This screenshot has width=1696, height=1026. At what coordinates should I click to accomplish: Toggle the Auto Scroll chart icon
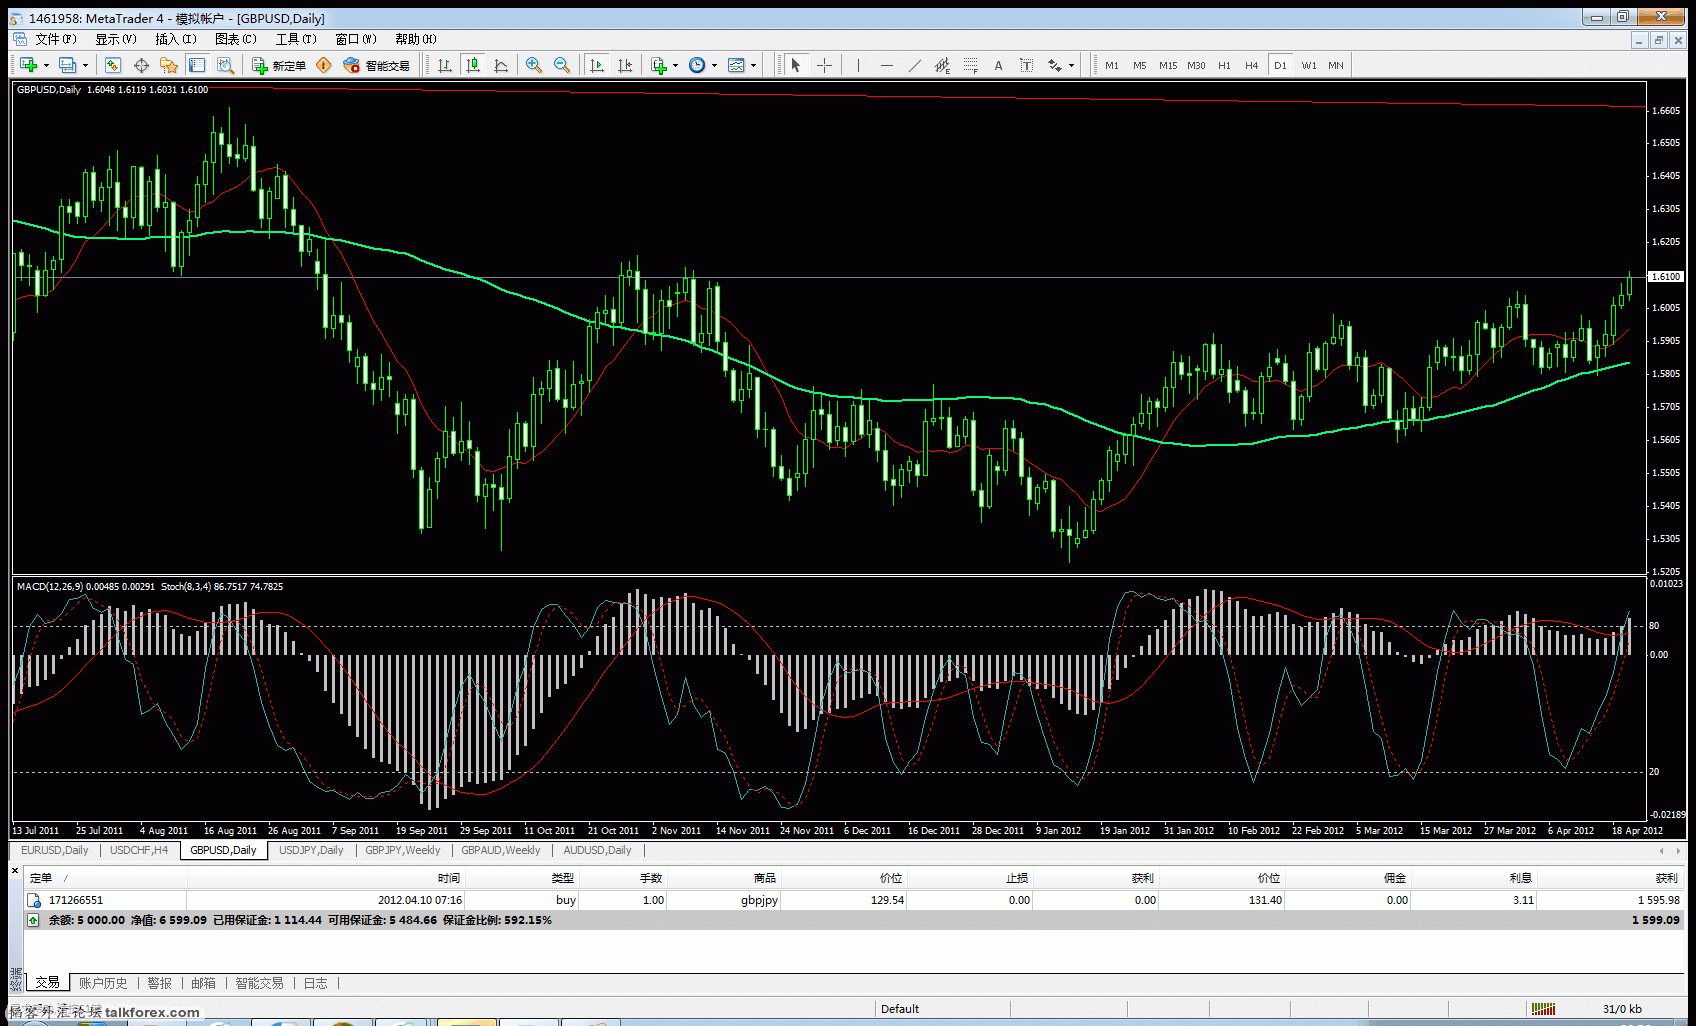[x=597, y=65]
